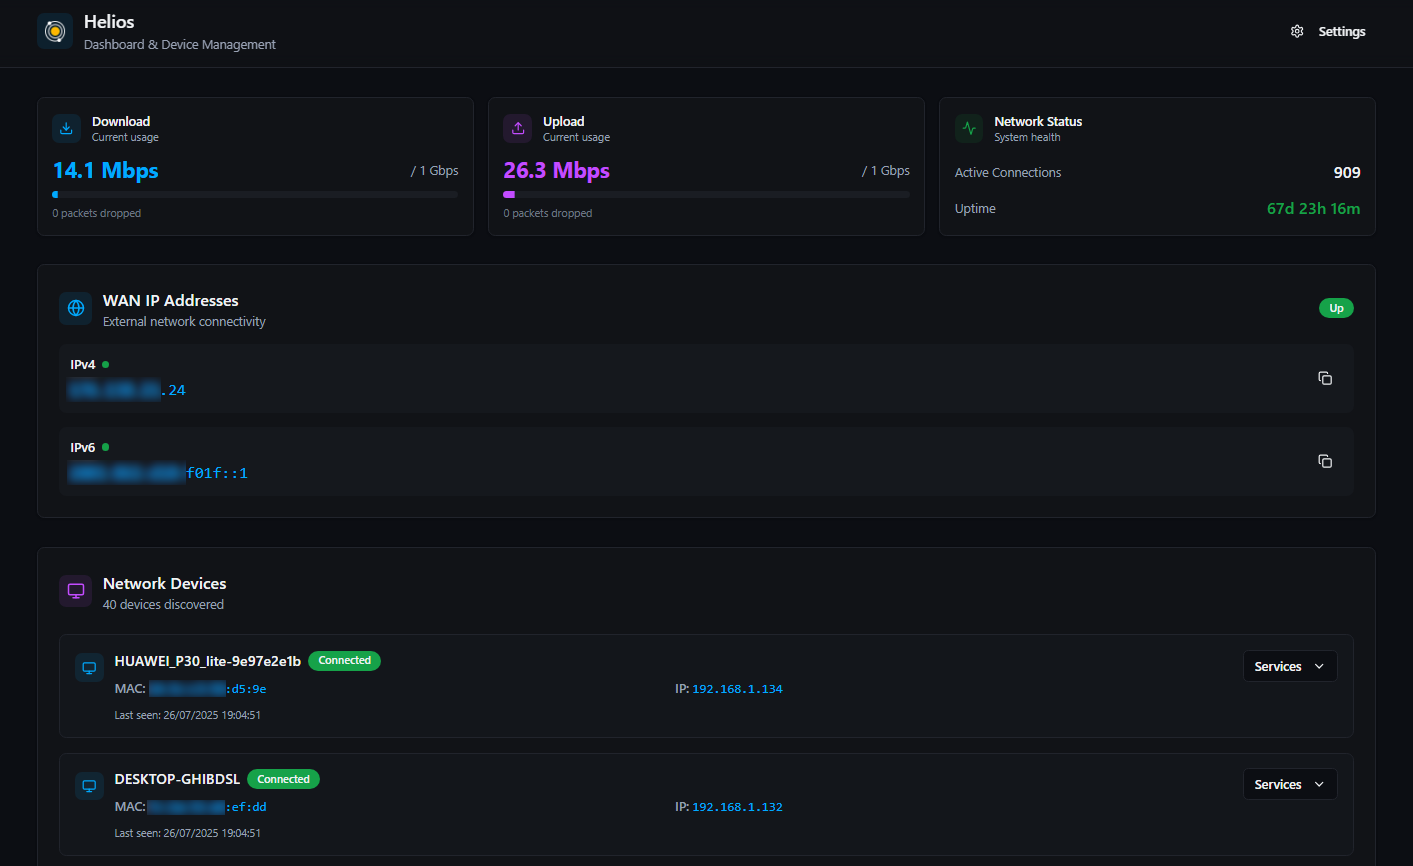
Task: Click the Upload usage progress bar
Action: [x=706, y=195]
